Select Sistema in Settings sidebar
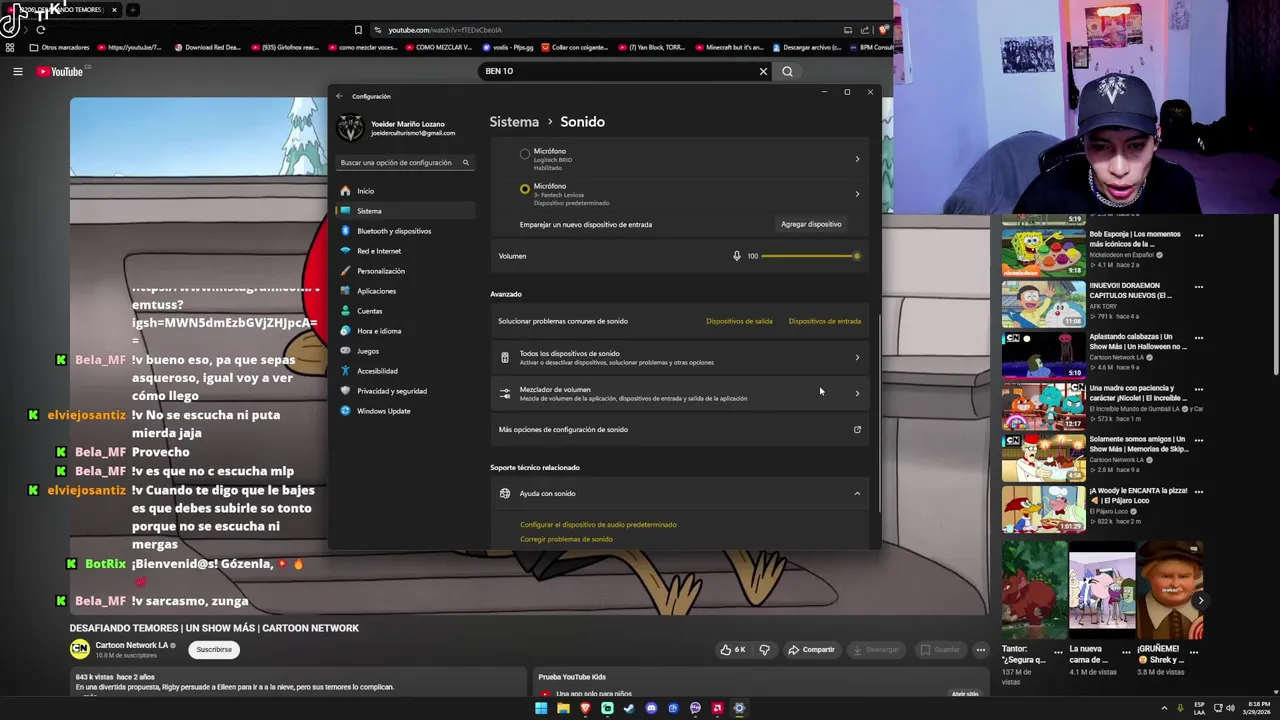Viewport: 1280px width, 720px height. [405, 211]
